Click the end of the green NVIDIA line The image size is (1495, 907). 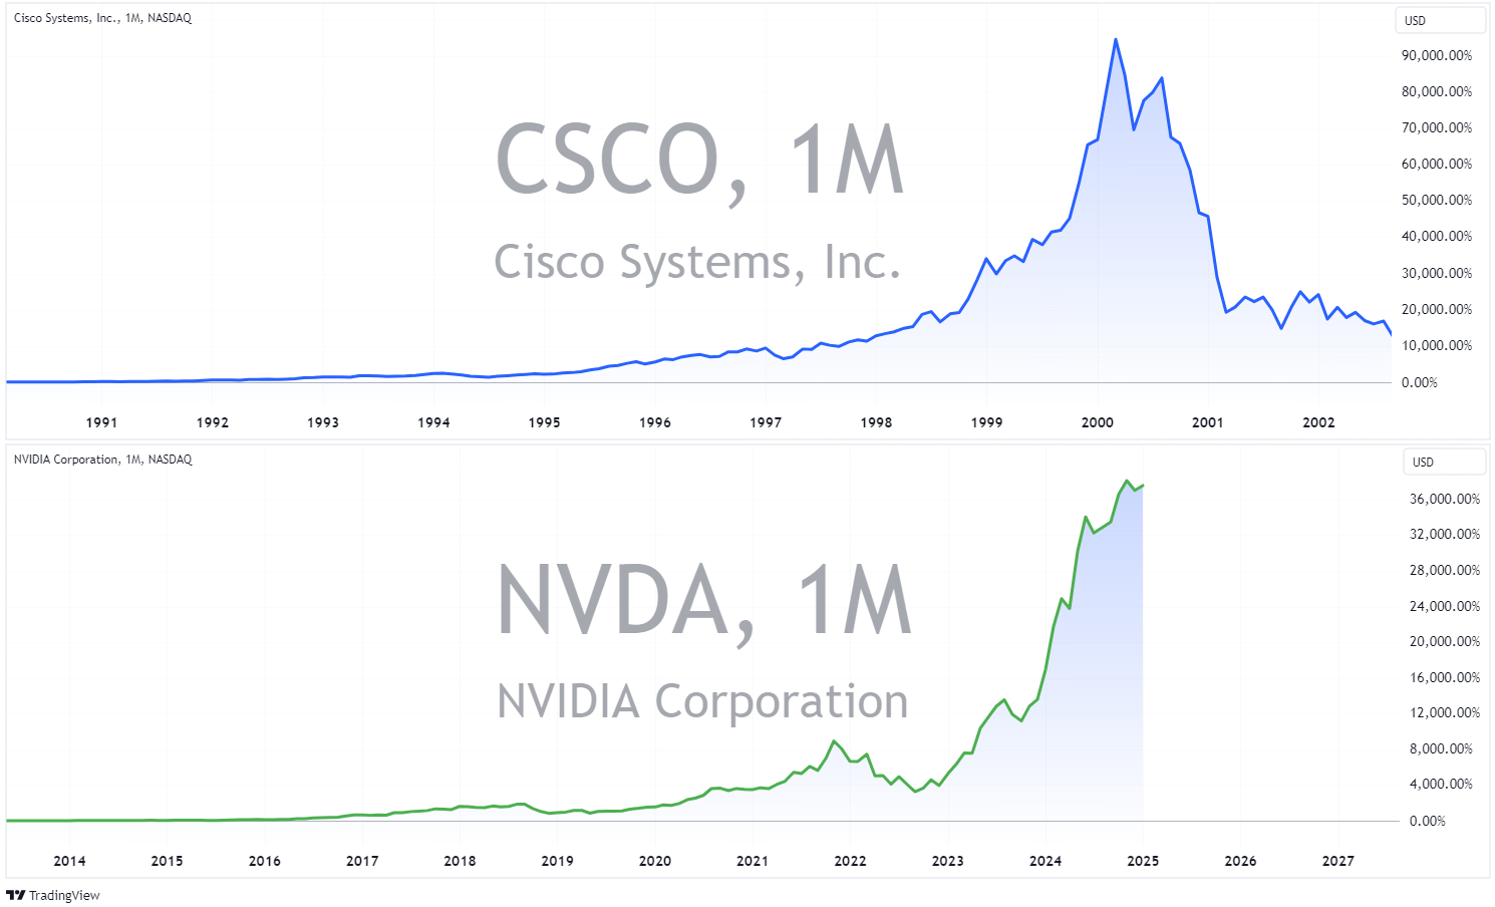[1143, 485]
